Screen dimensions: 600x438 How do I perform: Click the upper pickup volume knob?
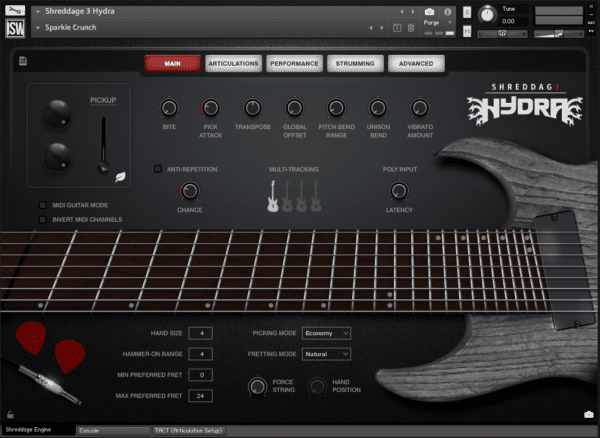(57, 114)
